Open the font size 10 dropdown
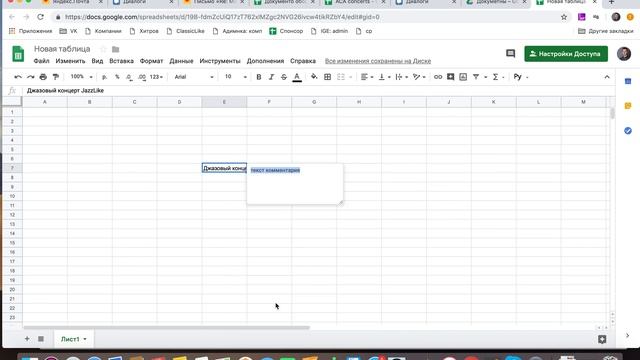 [236, 77]
